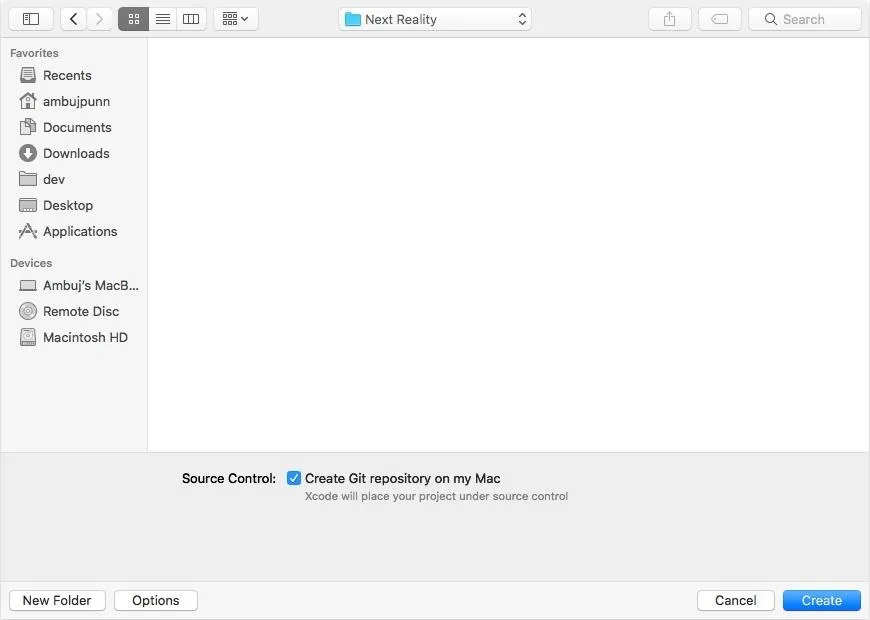Click the Edit Tags toolbar icon
The image size is (870, 620).
[720, 19]
